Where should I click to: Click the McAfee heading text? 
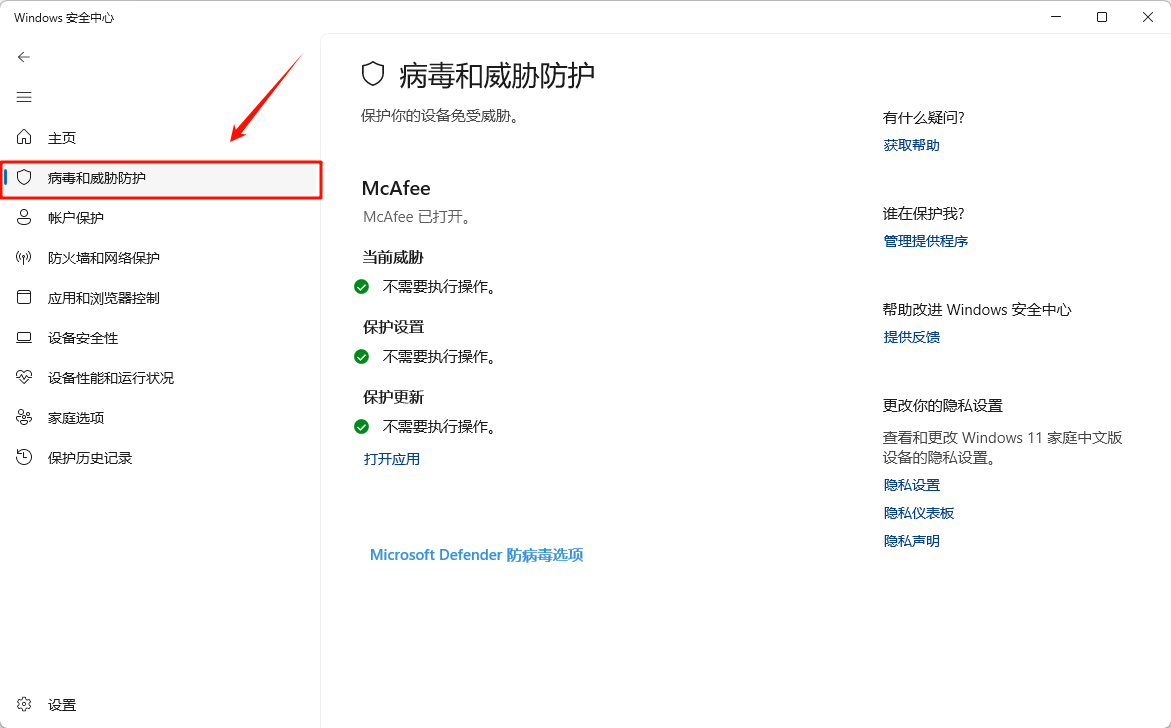click(x=396, y=188)
